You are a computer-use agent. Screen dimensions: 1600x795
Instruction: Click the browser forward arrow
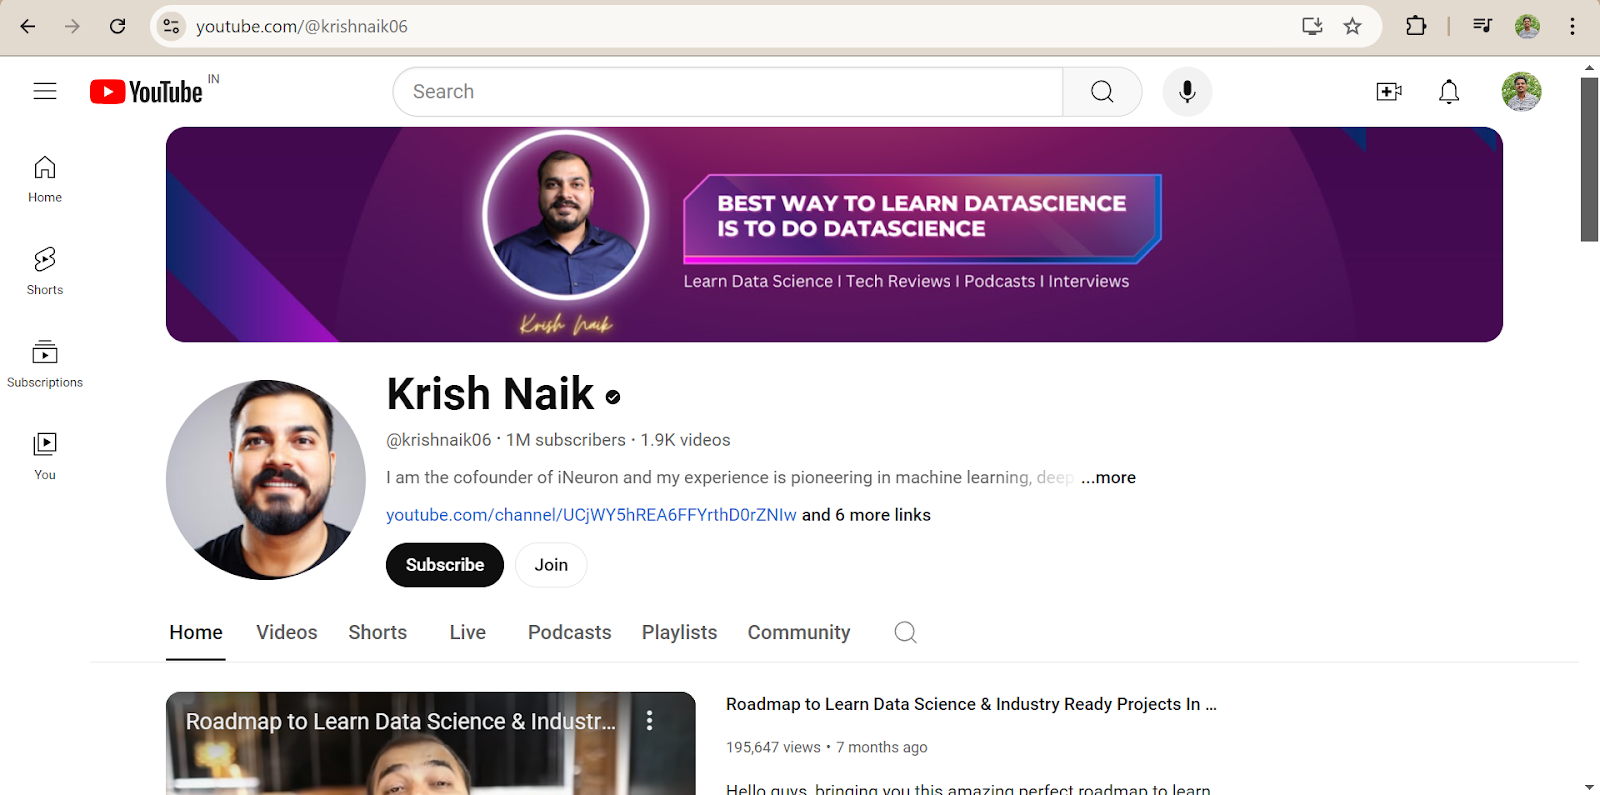point(72,26)
